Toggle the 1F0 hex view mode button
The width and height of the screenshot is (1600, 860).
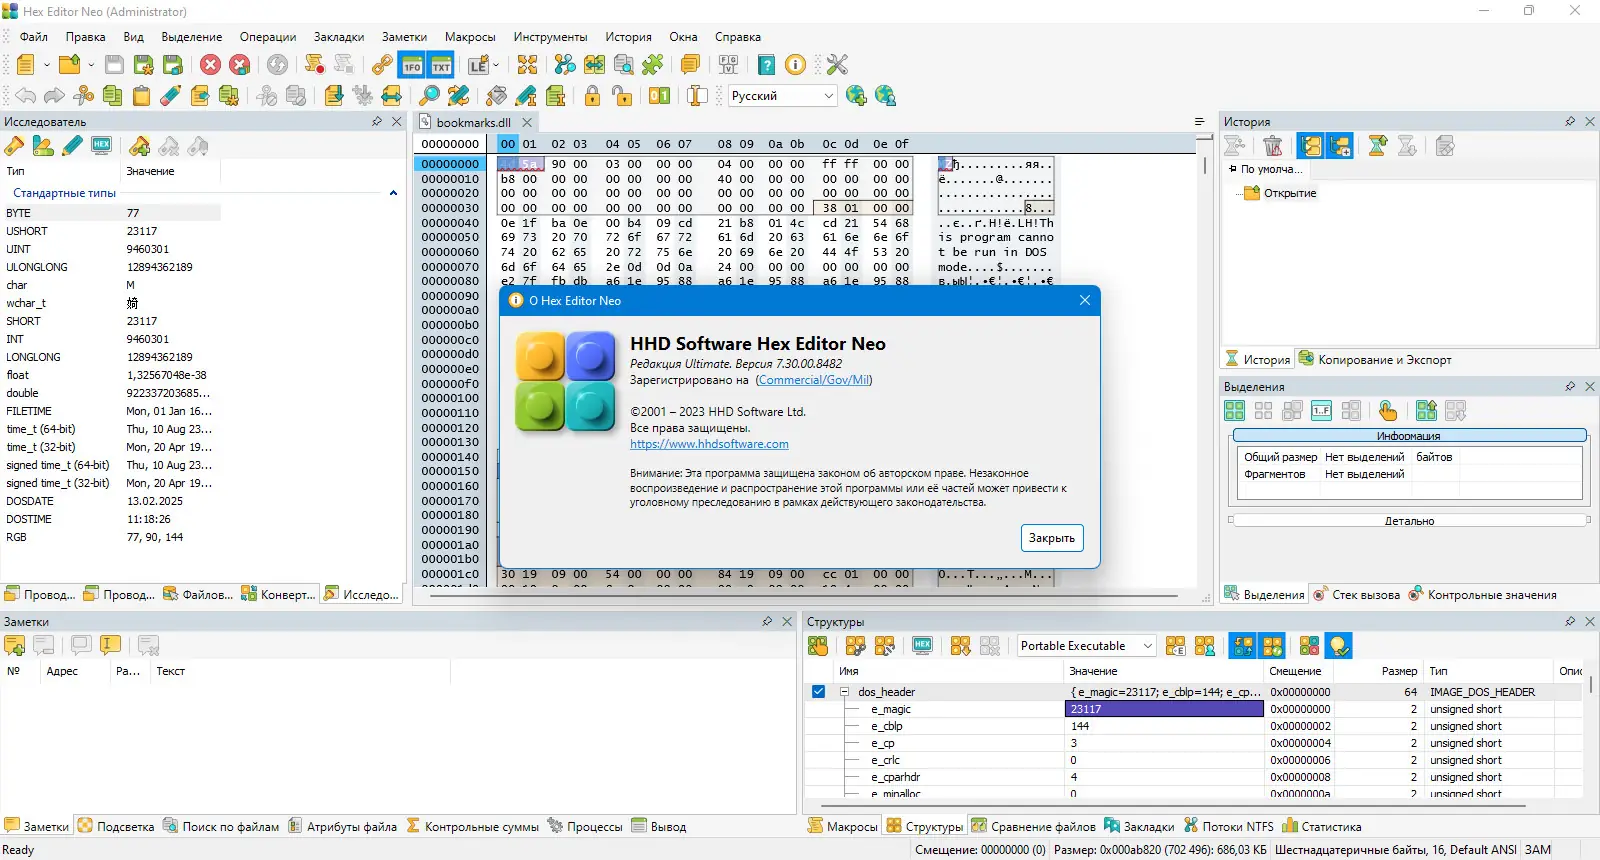tap(412, 65)
